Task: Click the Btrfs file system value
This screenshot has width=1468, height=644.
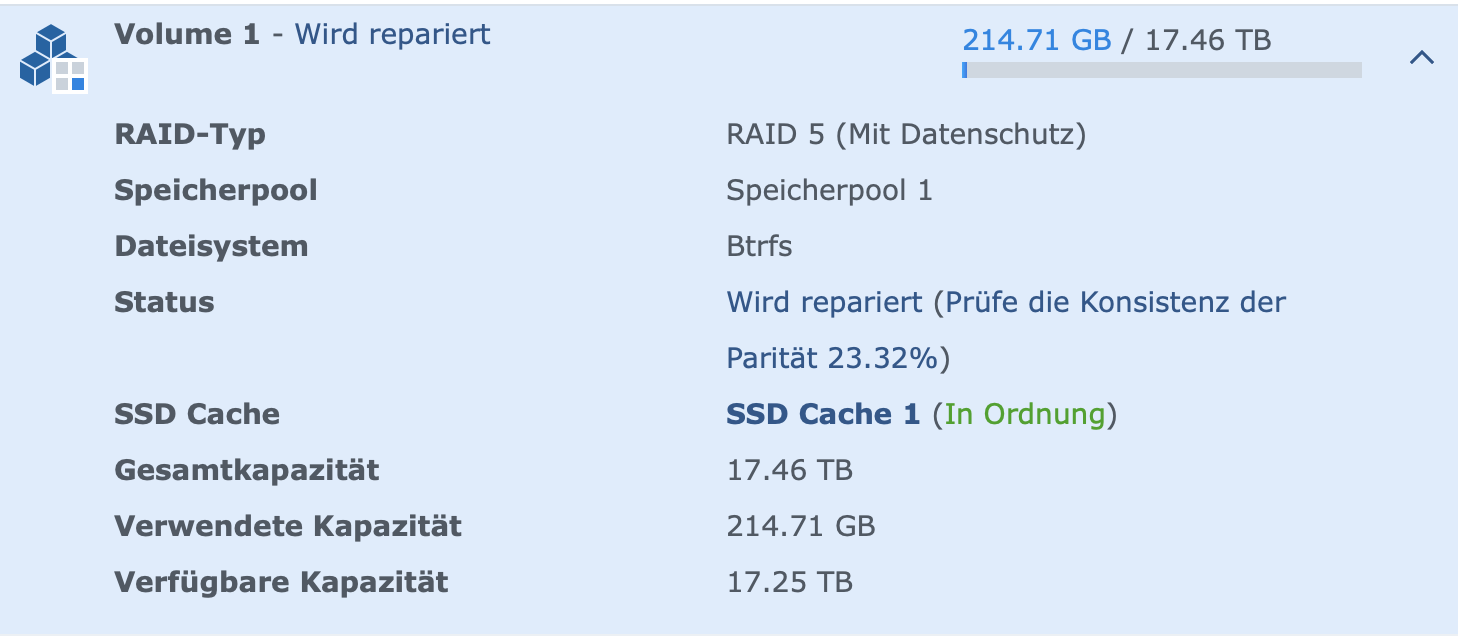Action: coord(759,246)
